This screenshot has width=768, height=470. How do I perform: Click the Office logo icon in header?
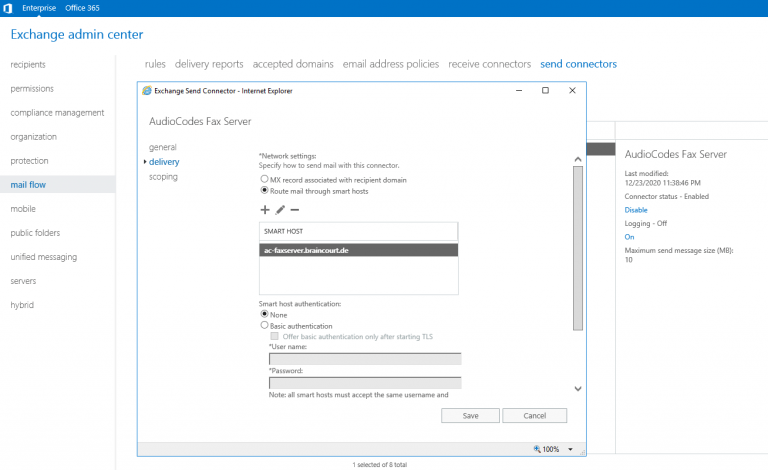click(x=8, y=7)
